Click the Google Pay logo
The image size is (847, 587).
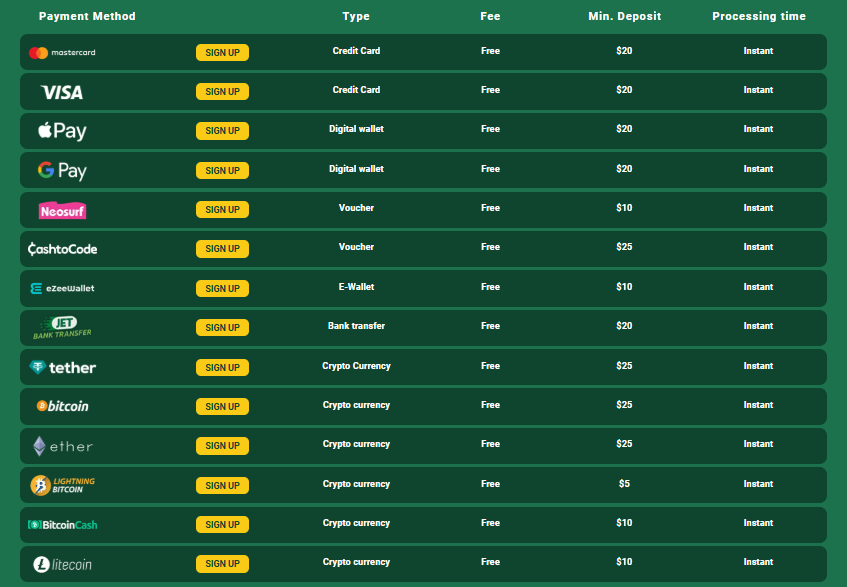[x=62, y=171]
